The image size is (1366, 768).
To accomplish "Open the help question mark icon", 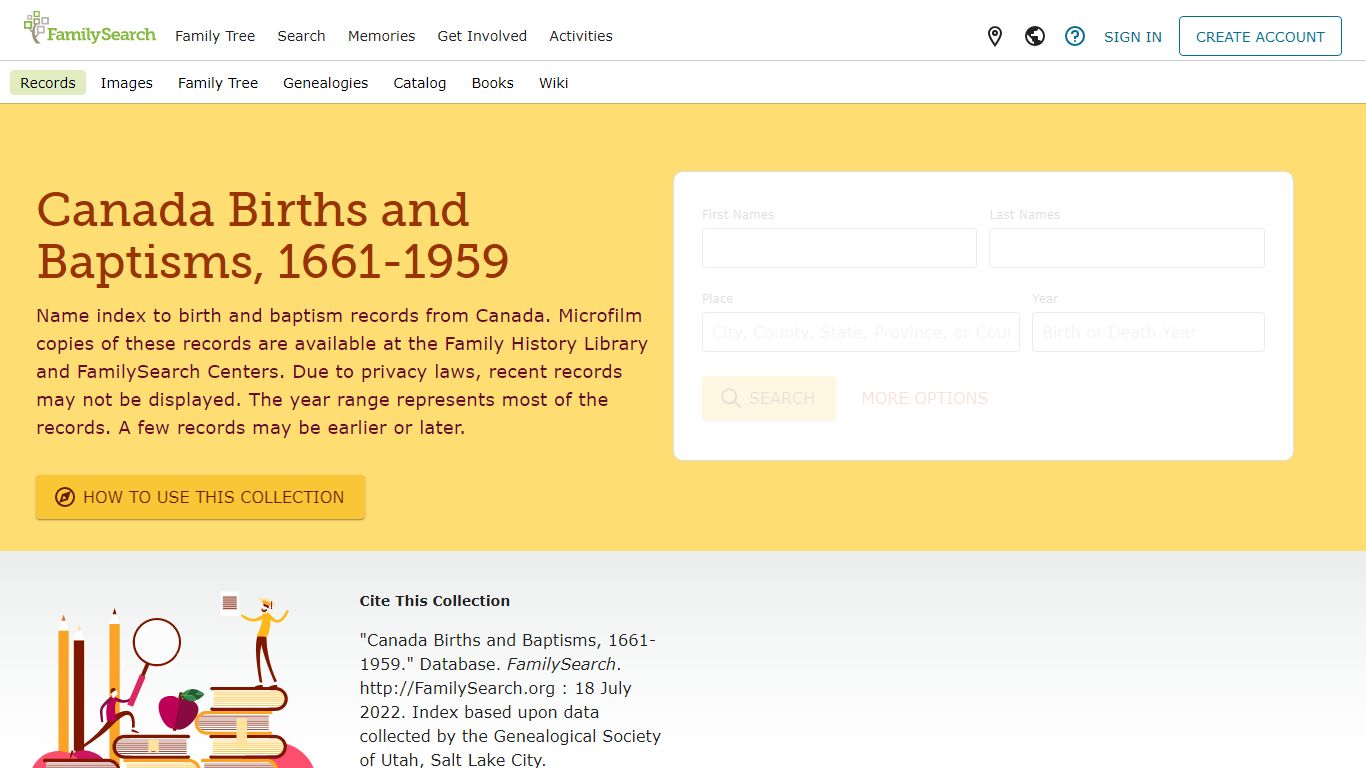I will point(1075,37).
